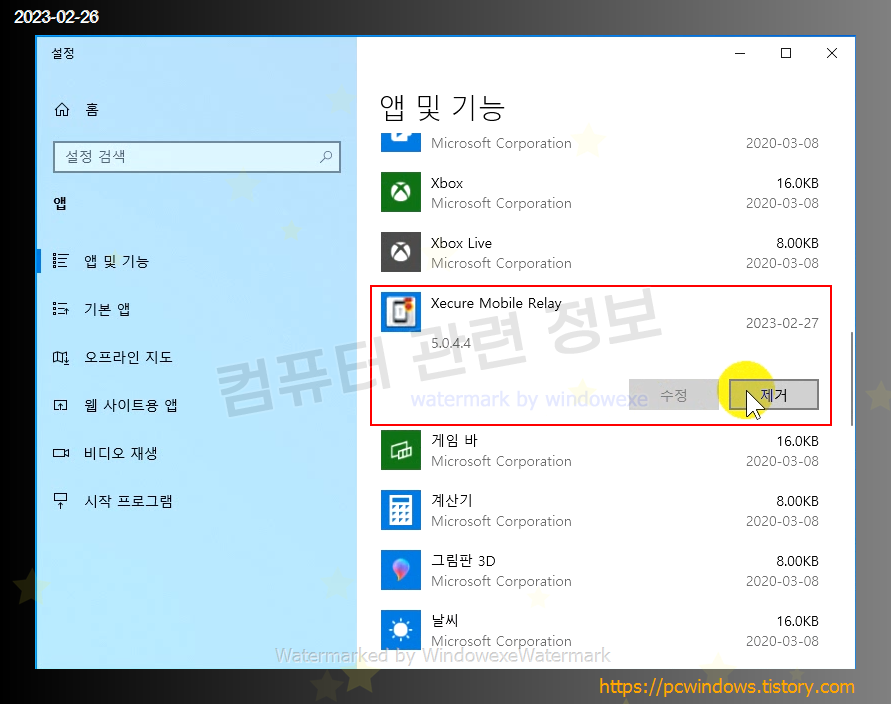This screenshot has height=704, width=891.
Task: Click the disabled 수정 button
Action: point(673,394)
